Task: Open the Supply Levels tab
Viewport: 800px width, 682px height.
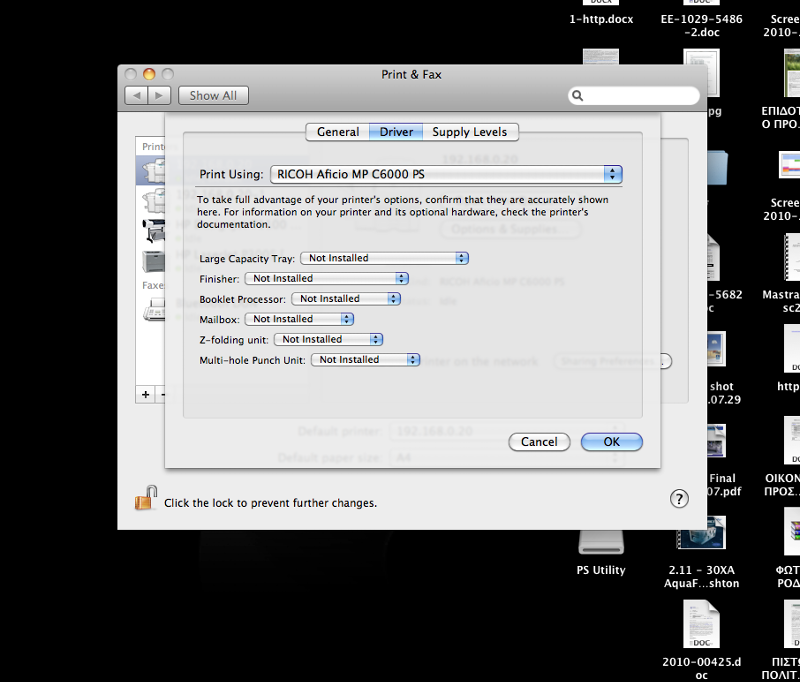Action: [x=470, y=132]
